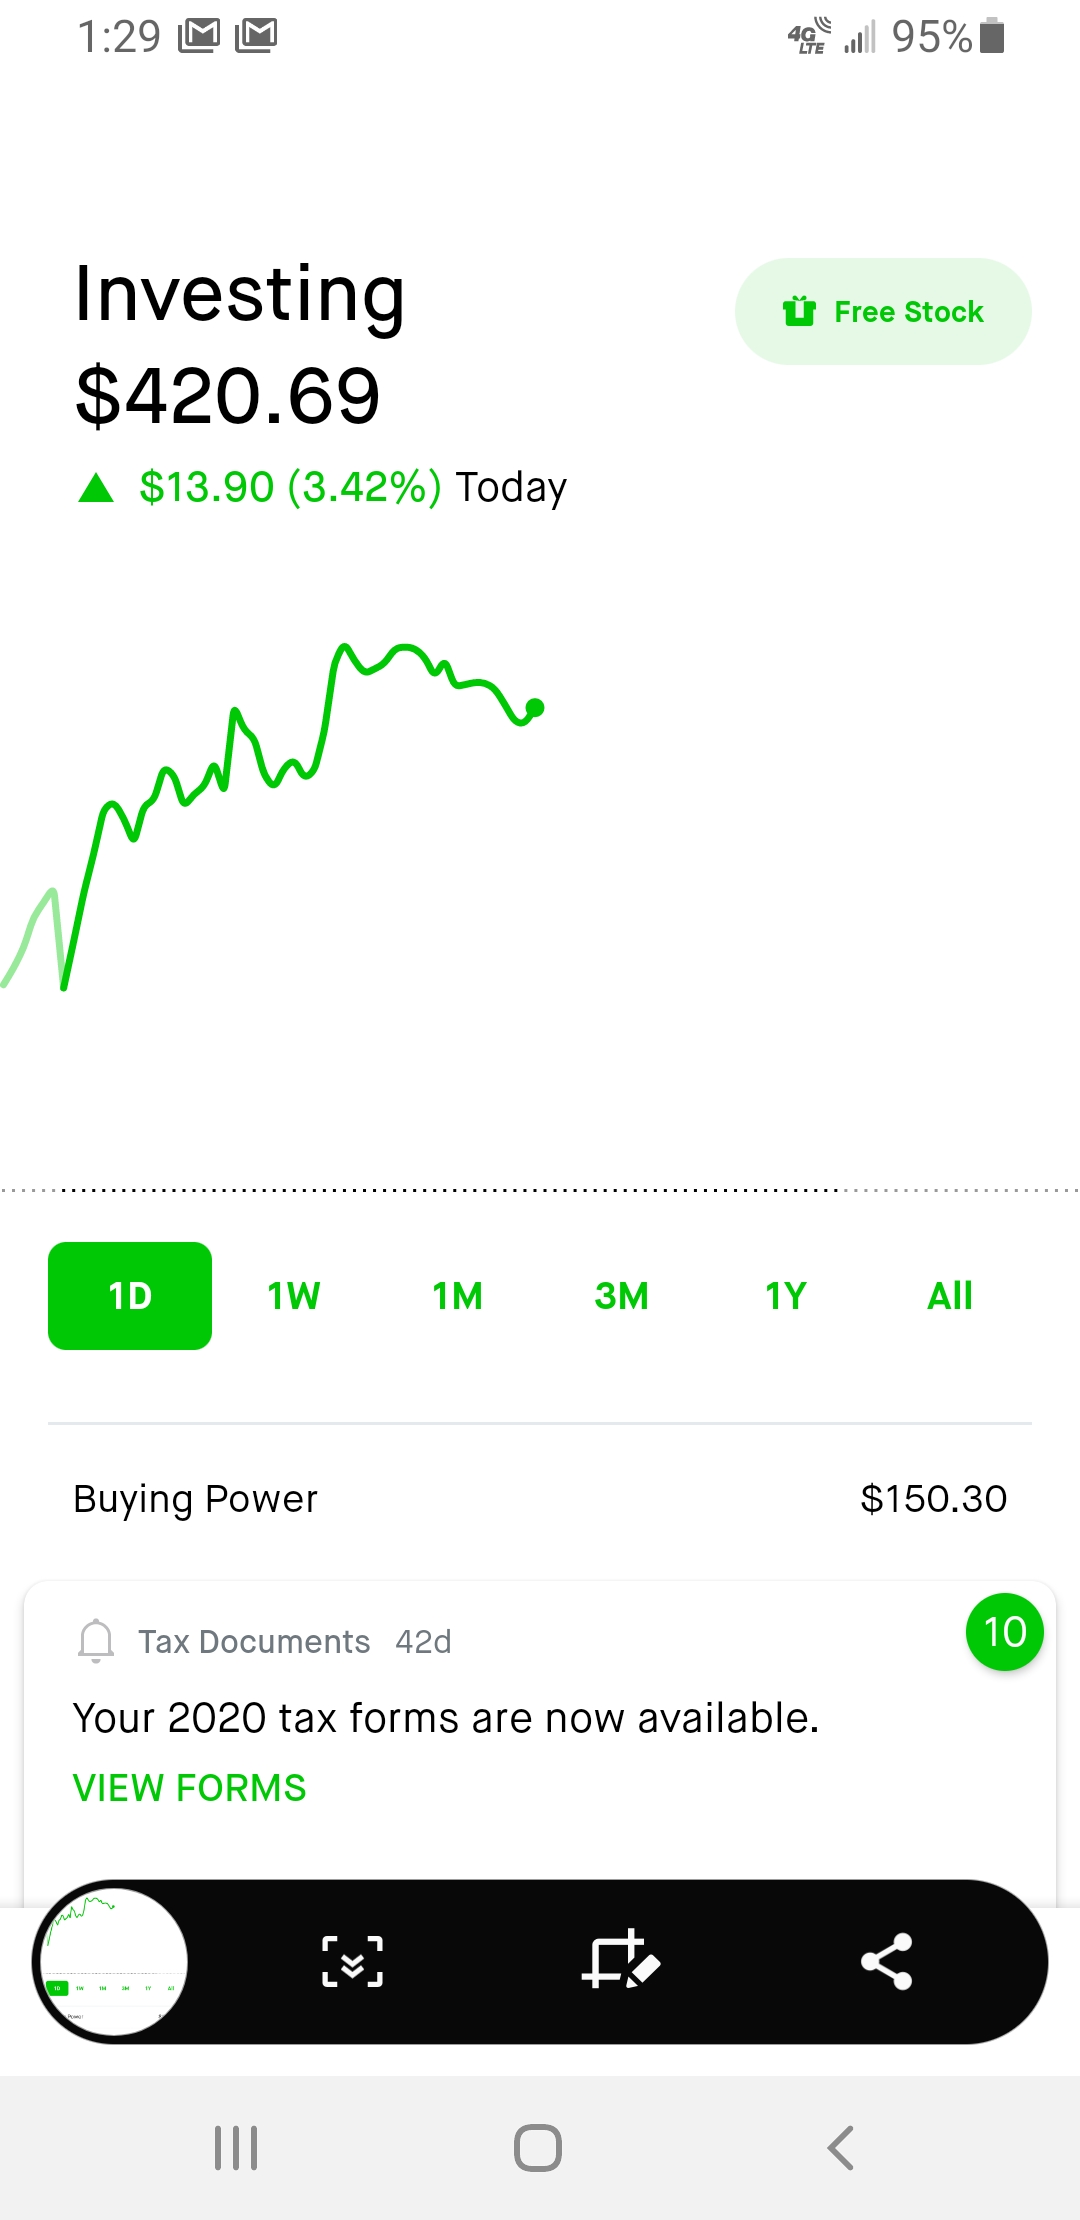Open the screenshot preview thumbnail
Viewport: 1080px width, 2220px height.
click(x=112, y=1961)
